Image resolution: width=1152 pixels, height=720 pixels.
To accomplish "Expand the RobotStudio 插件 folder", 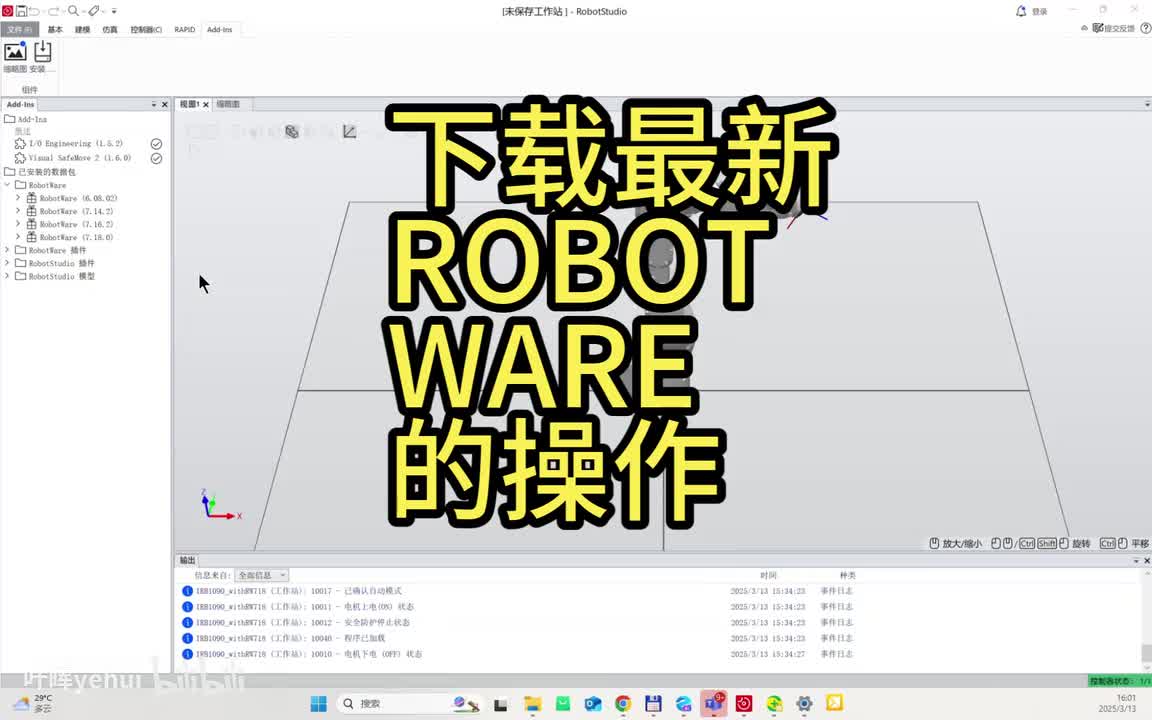I will [7, 263].
